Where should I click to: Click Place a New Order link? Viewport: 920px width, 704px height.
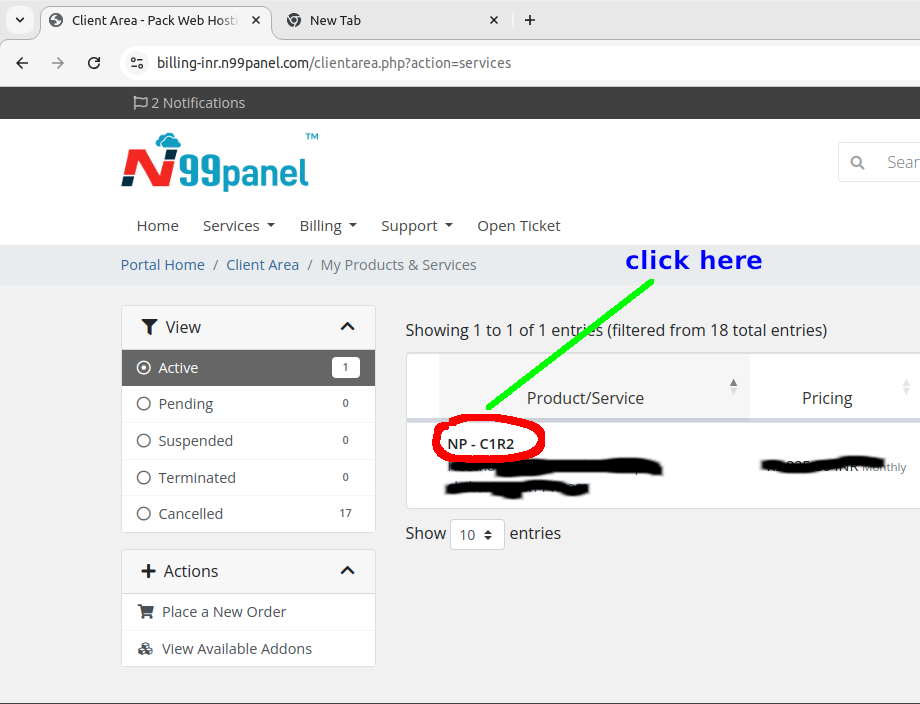pos(224,612)
